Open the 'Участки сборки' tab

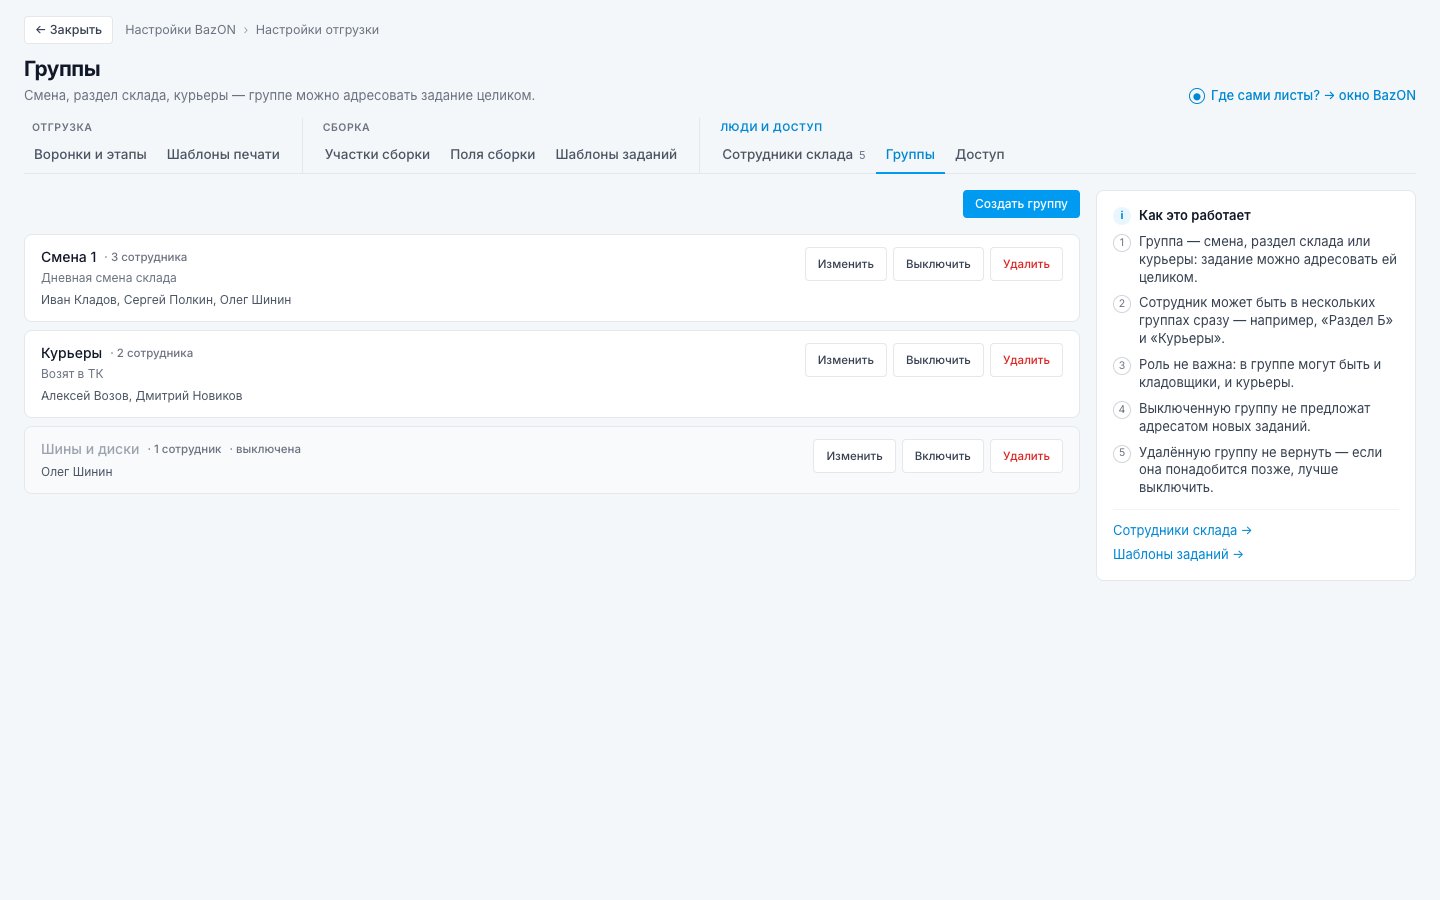pyautogui.click(x=377, y=154)
